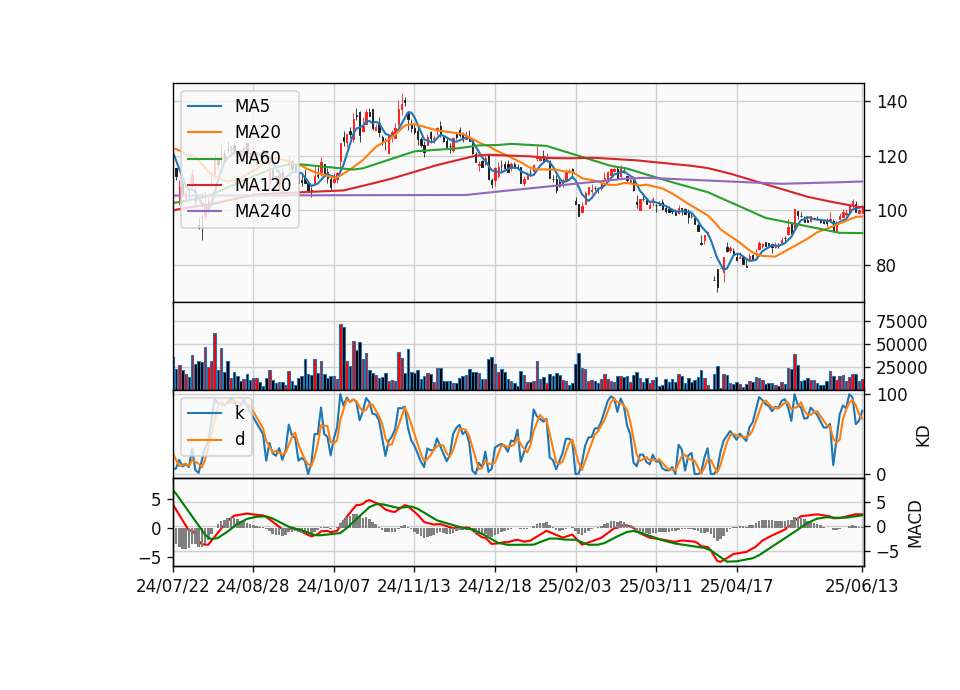Image resolution: width=960 pixels, height=690 pixels.
Task: Click the 24/10/07 date axis label
Action: (x=334, y=586)
